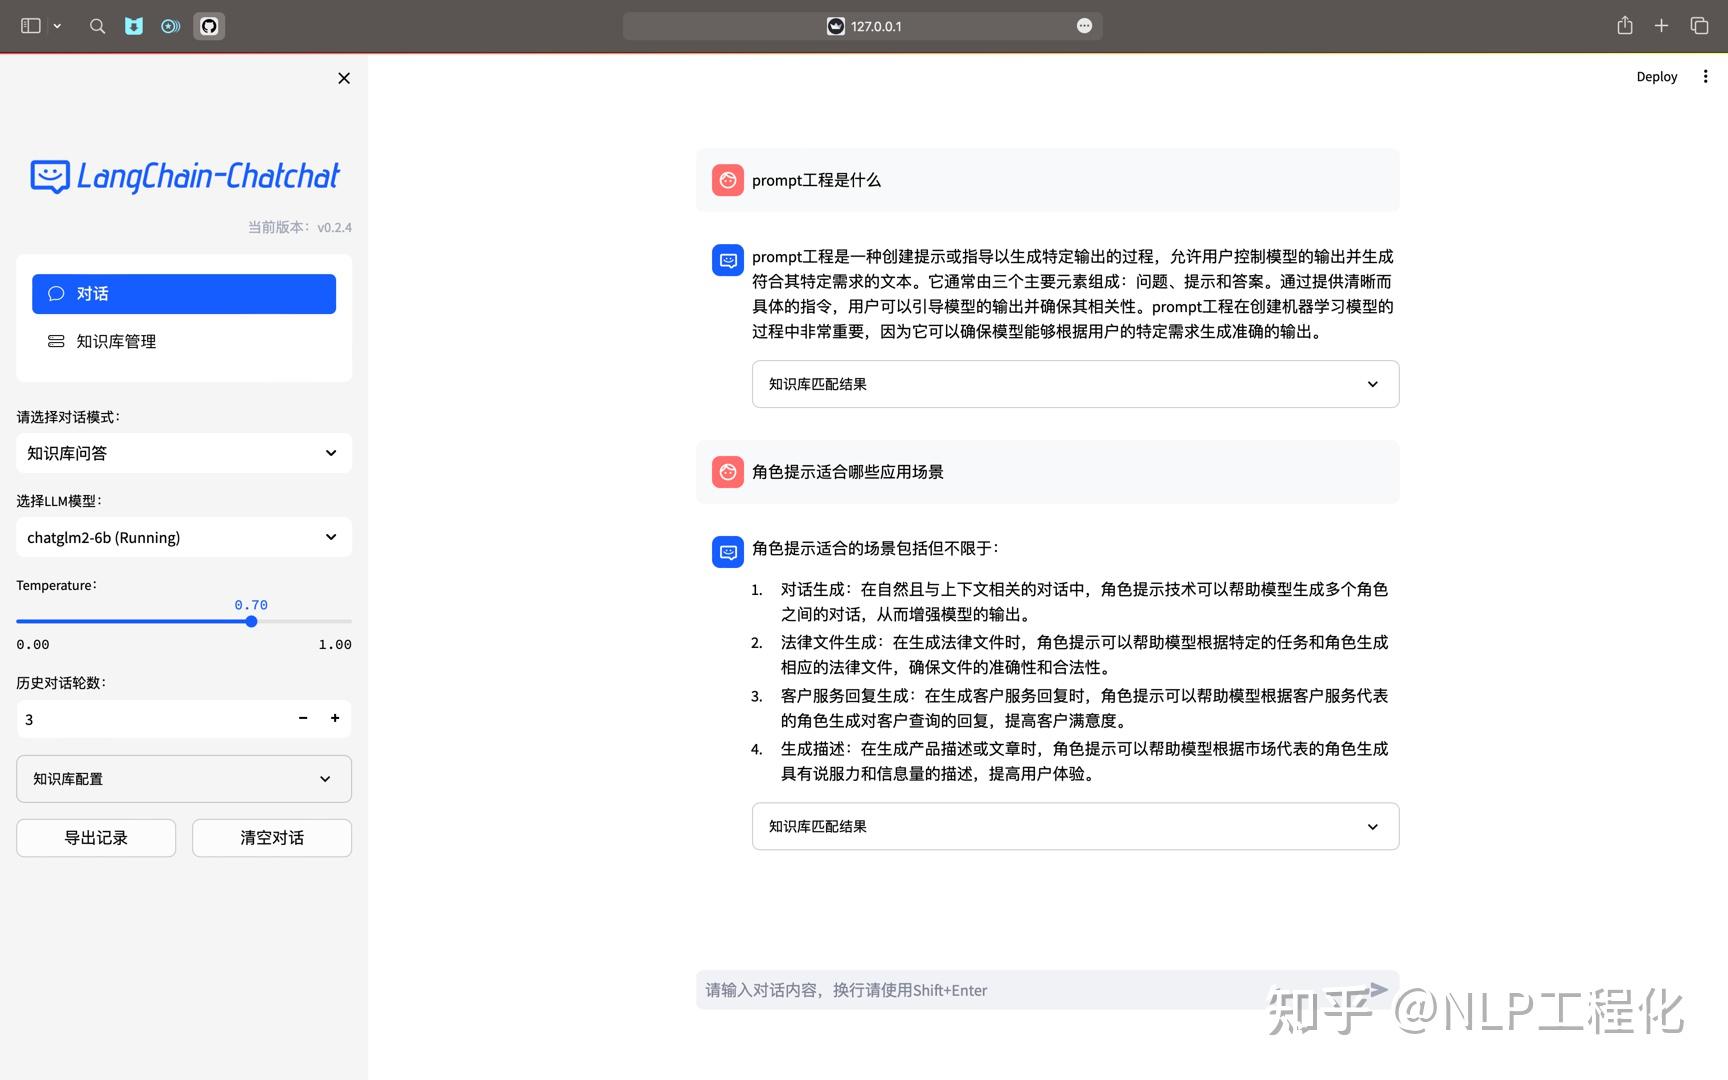The height and width of the screenshot is (1080, 1728).
Task: Open the Streamlit three-dot options menu
Action: click(1706, 76)
